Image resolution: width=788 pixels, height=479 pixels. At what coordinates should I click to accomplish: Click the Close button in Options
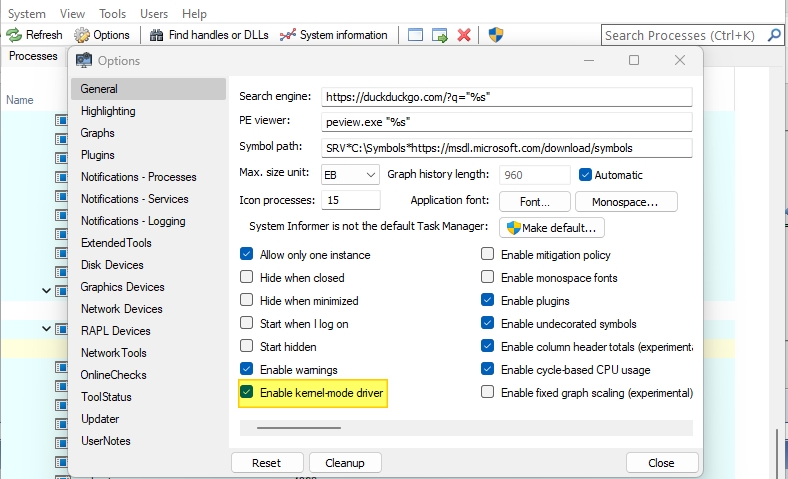(x=662, y=463)
